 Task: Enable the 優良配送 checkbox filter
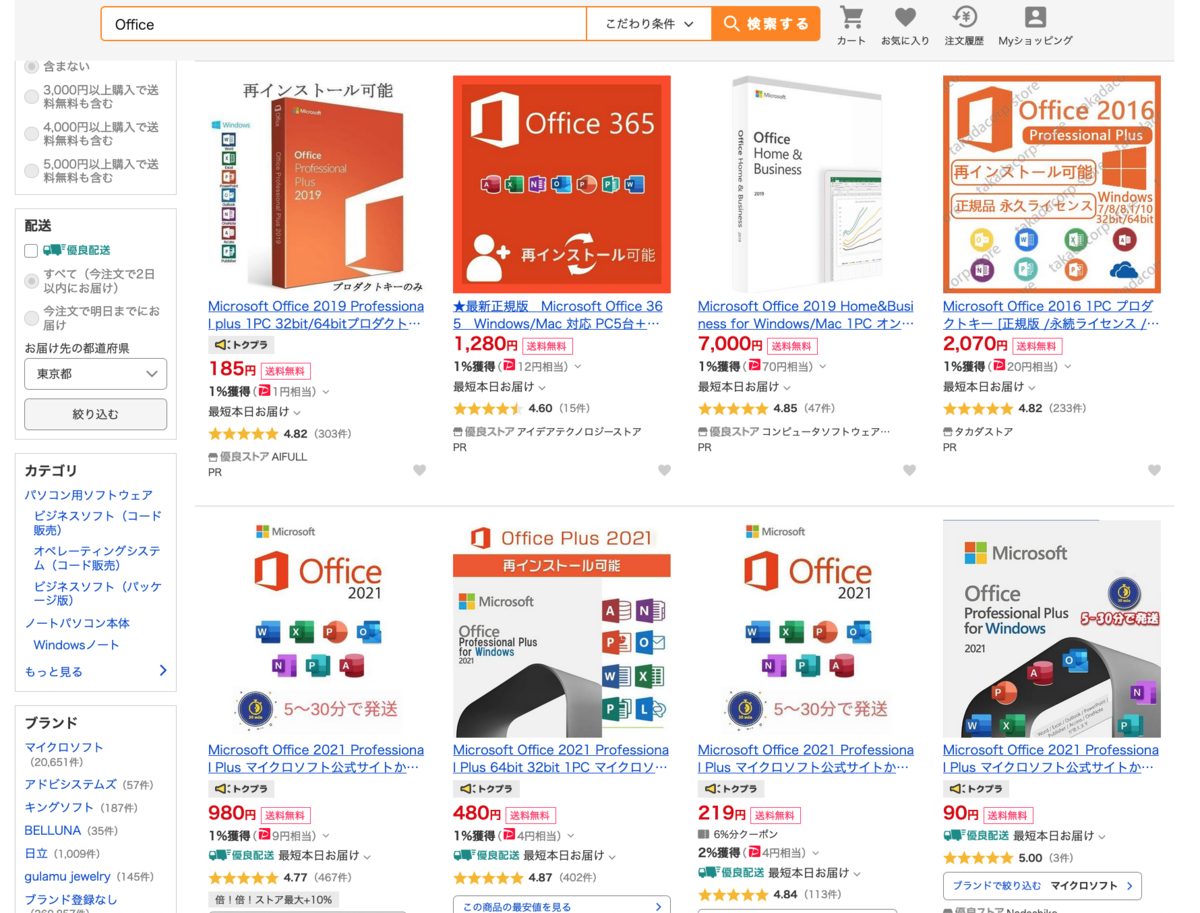31,251
